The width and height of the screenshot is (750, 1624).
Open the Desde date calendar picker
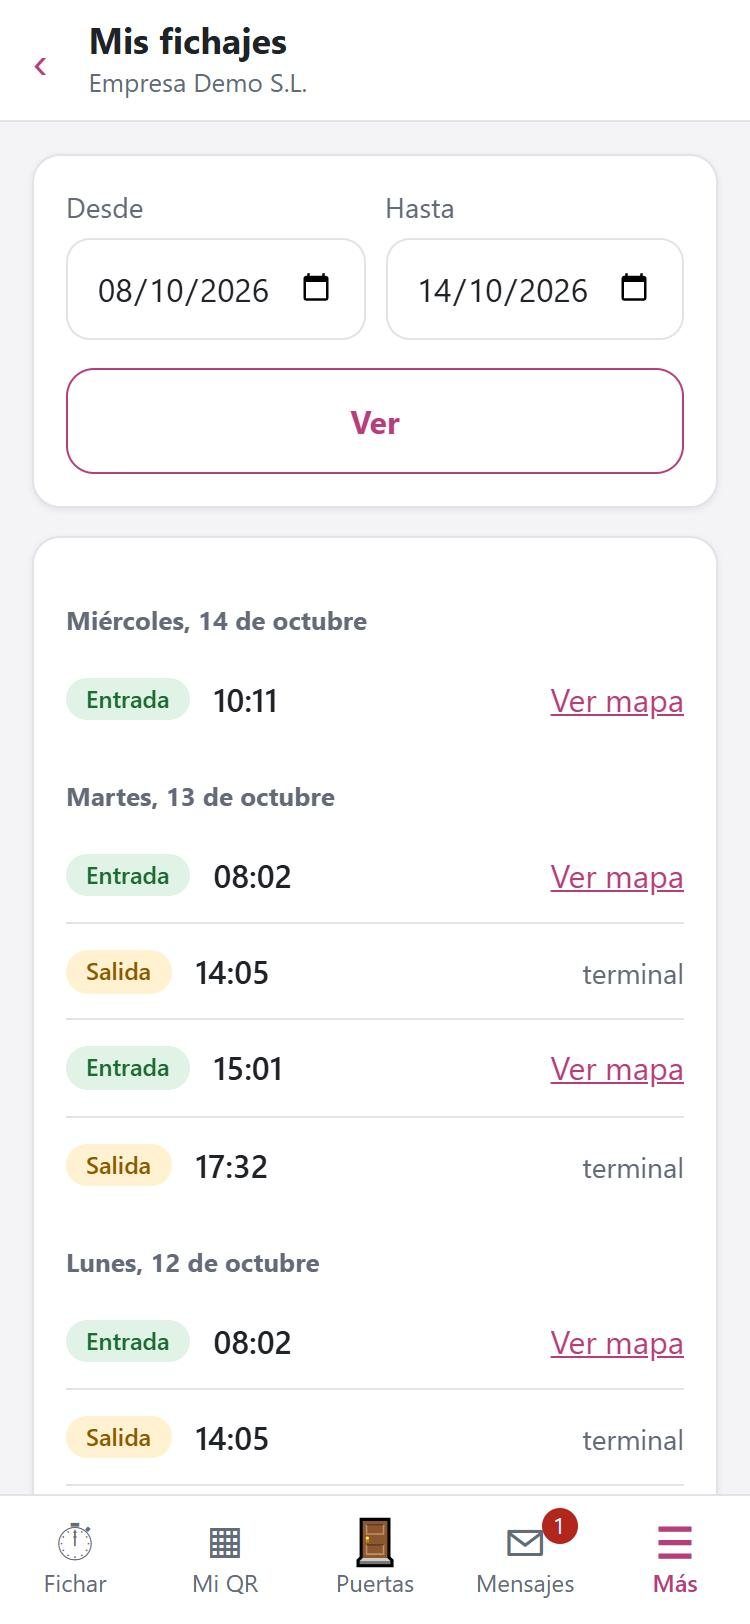click(x=316, y=288)
